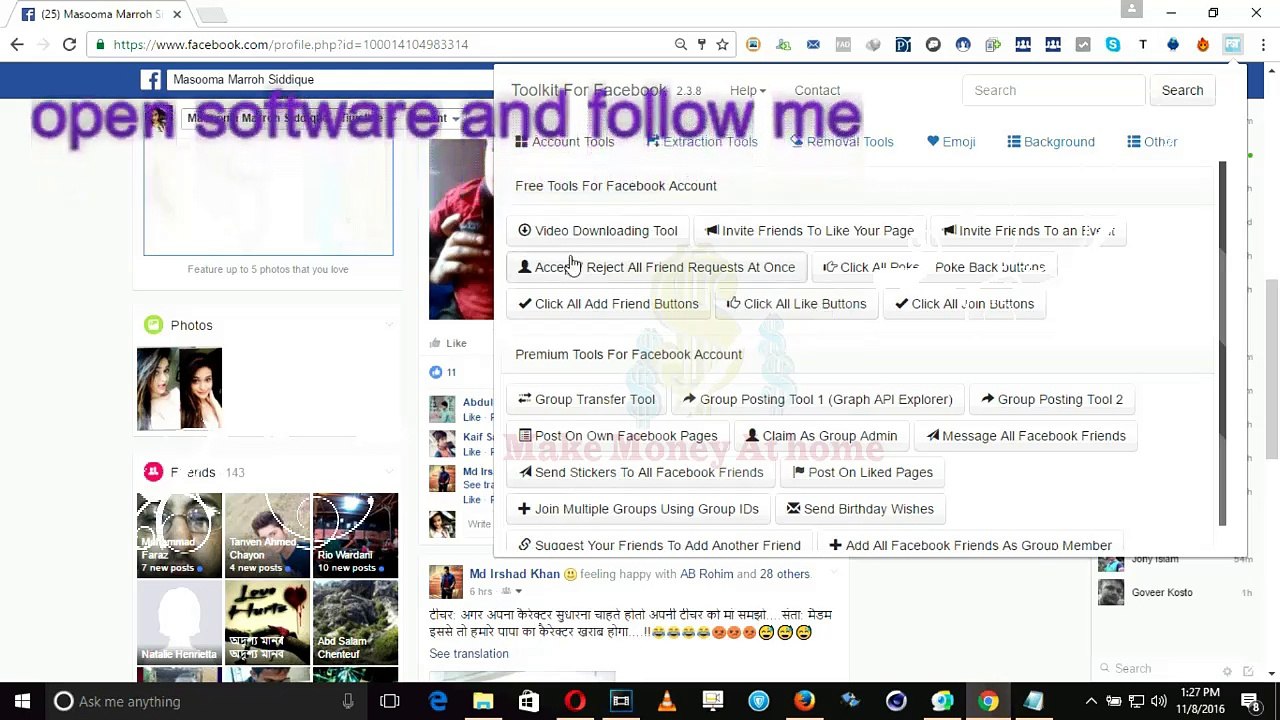Viewport: 1280px width, 720px height.
Task: Show hidden system tray icons
Action: tap(1091, 701)
